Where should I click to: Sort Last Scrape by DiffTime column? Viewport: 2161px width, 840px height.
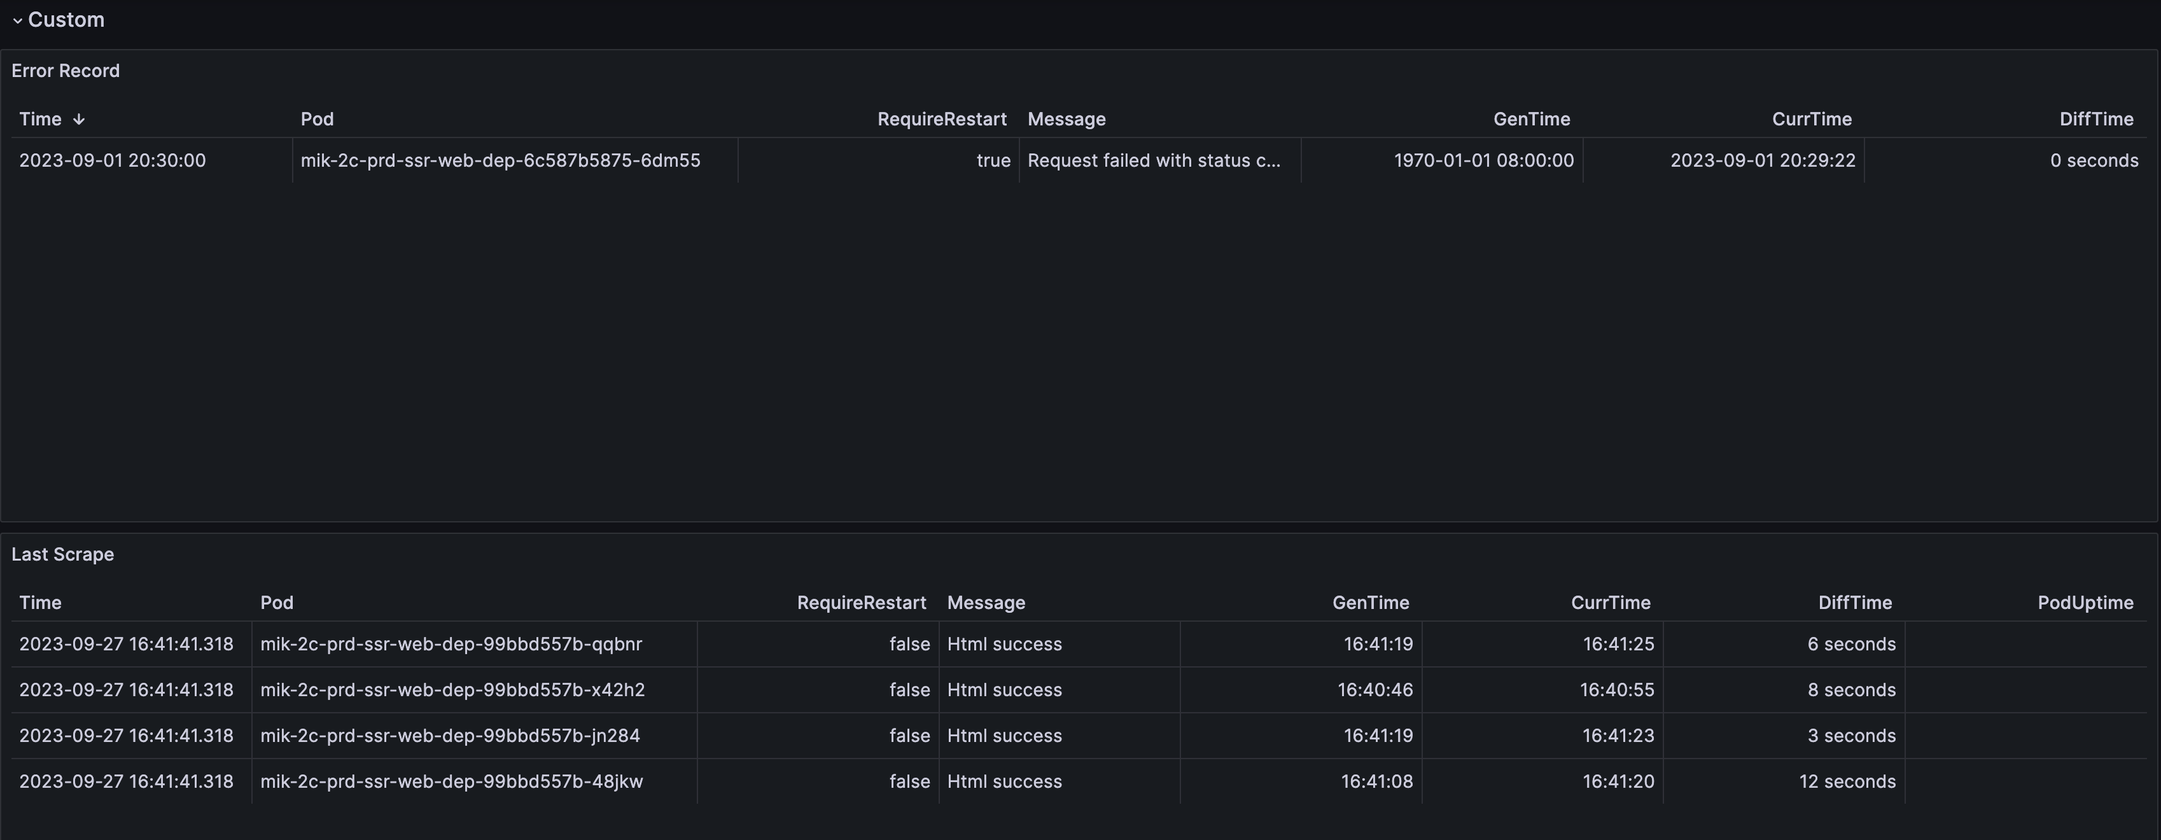[1854, 603]
